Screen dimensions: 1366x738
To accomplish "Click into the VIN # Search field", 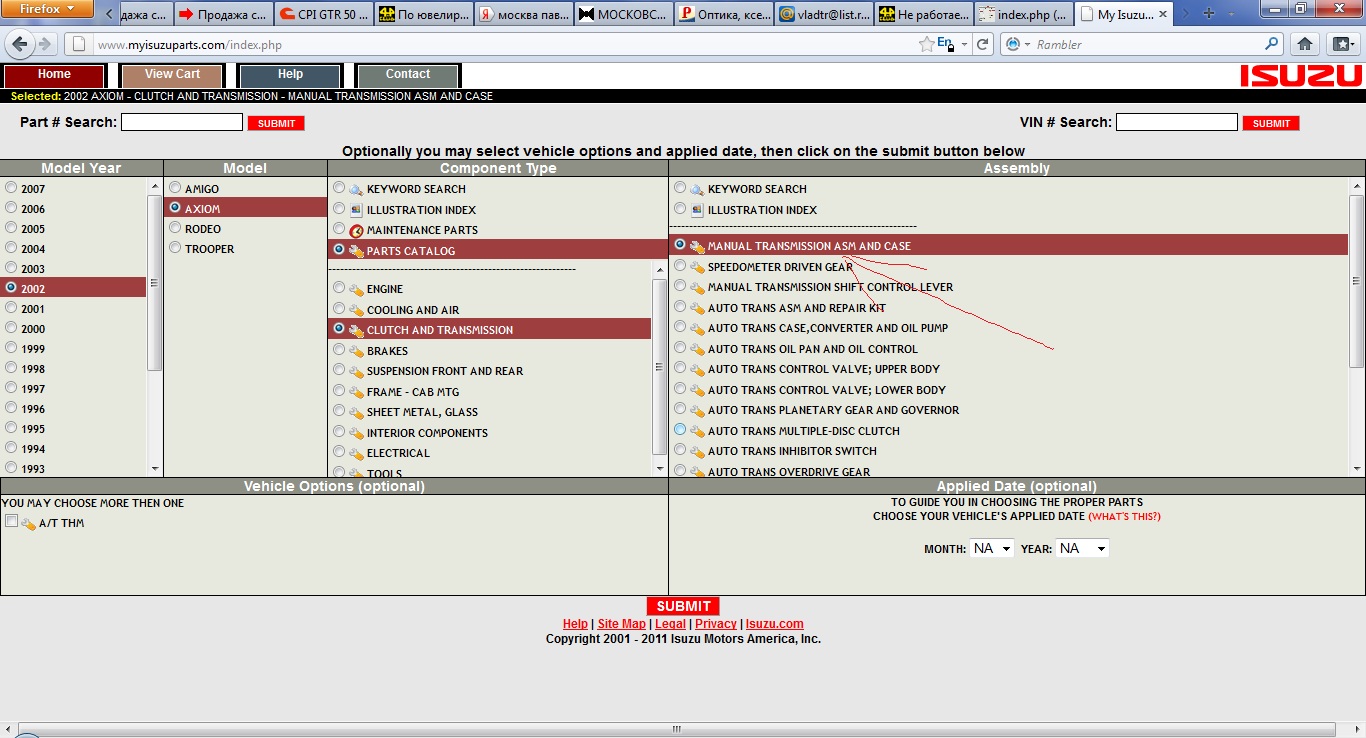I will click(1177, 122).
